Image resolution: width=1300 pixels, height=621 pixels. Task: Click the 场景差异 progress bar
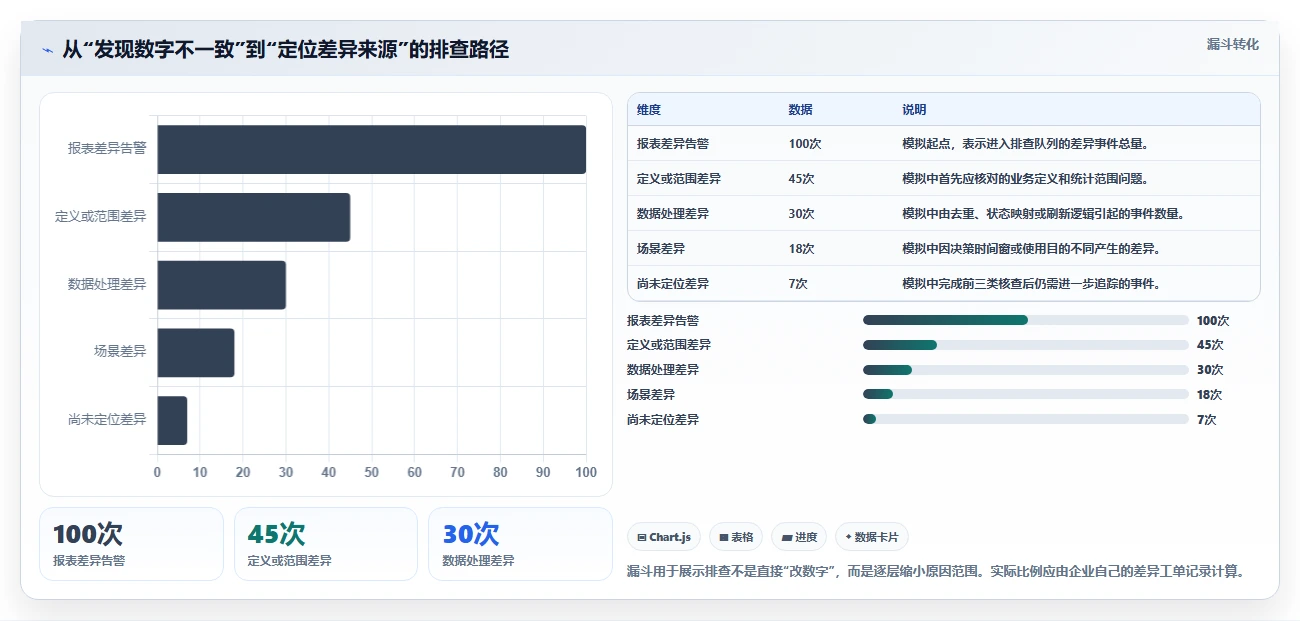click(1025, 394)
